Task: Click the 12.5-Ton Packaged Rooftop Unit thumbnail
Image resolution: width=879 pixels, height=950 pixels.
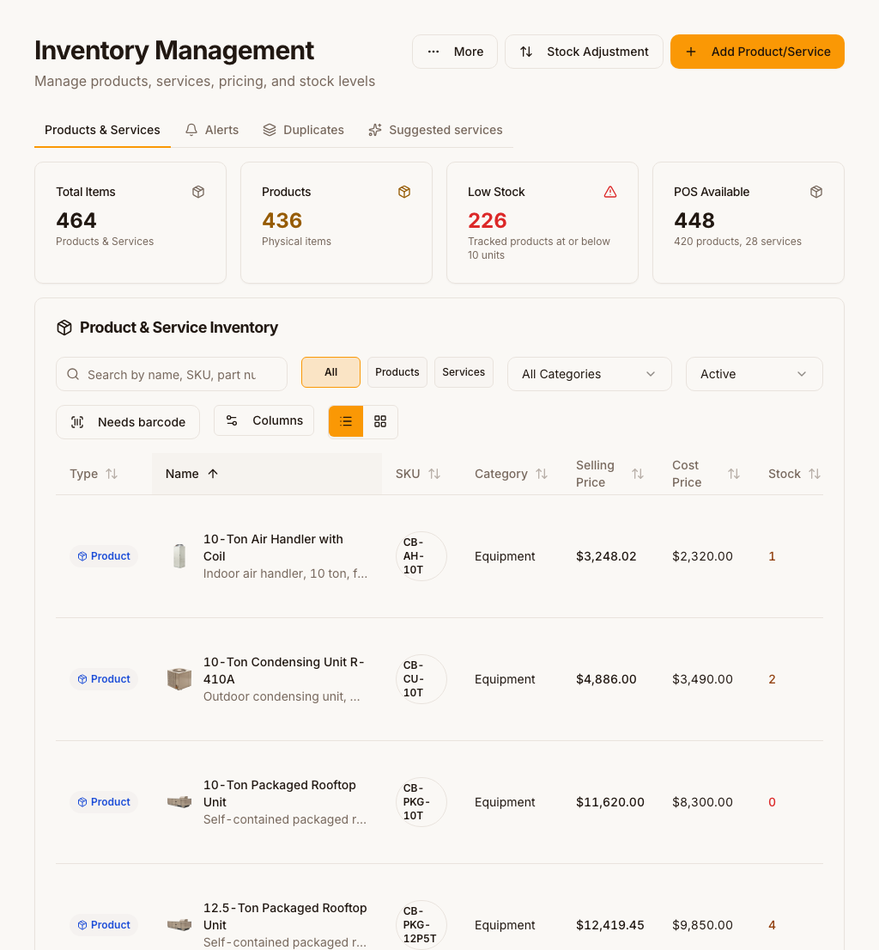Action: [x=179, y=925]
